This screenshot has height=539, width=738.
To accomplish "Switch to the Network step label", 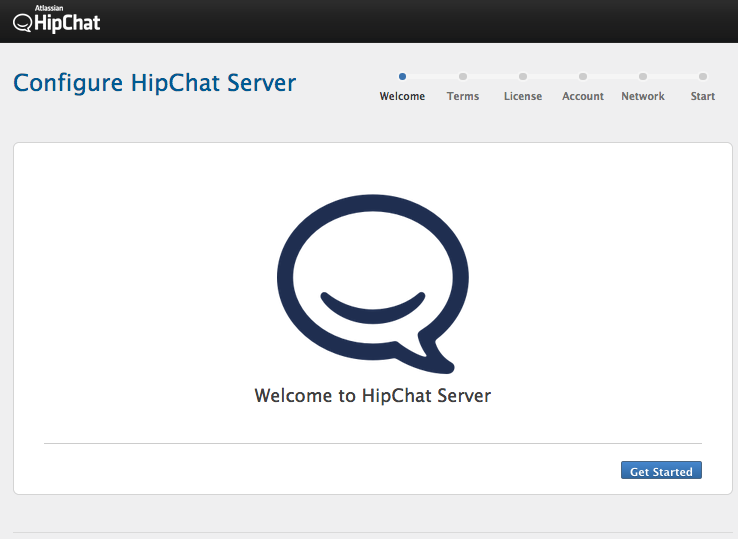I will tap(643, 96).
